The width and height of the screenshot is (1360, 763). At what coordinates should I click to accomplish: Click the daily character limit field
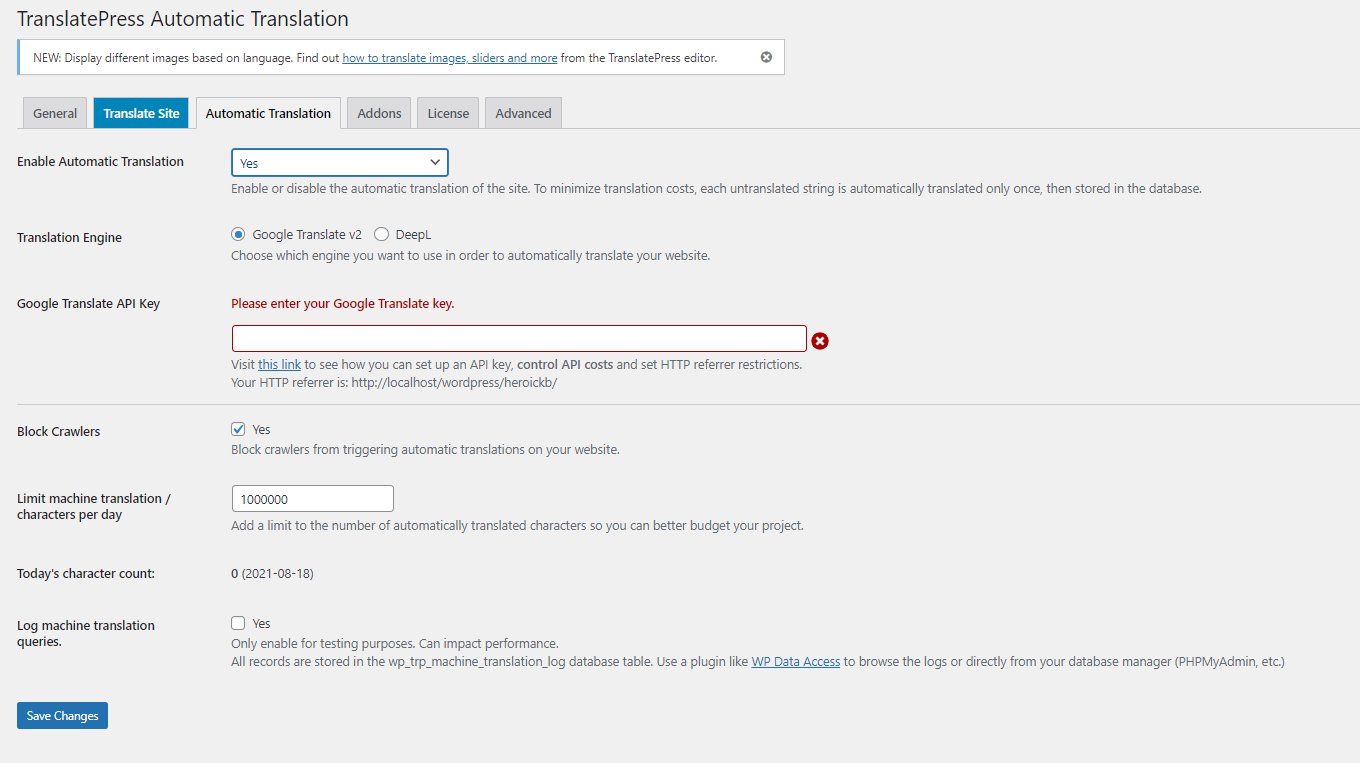point(312,497)
